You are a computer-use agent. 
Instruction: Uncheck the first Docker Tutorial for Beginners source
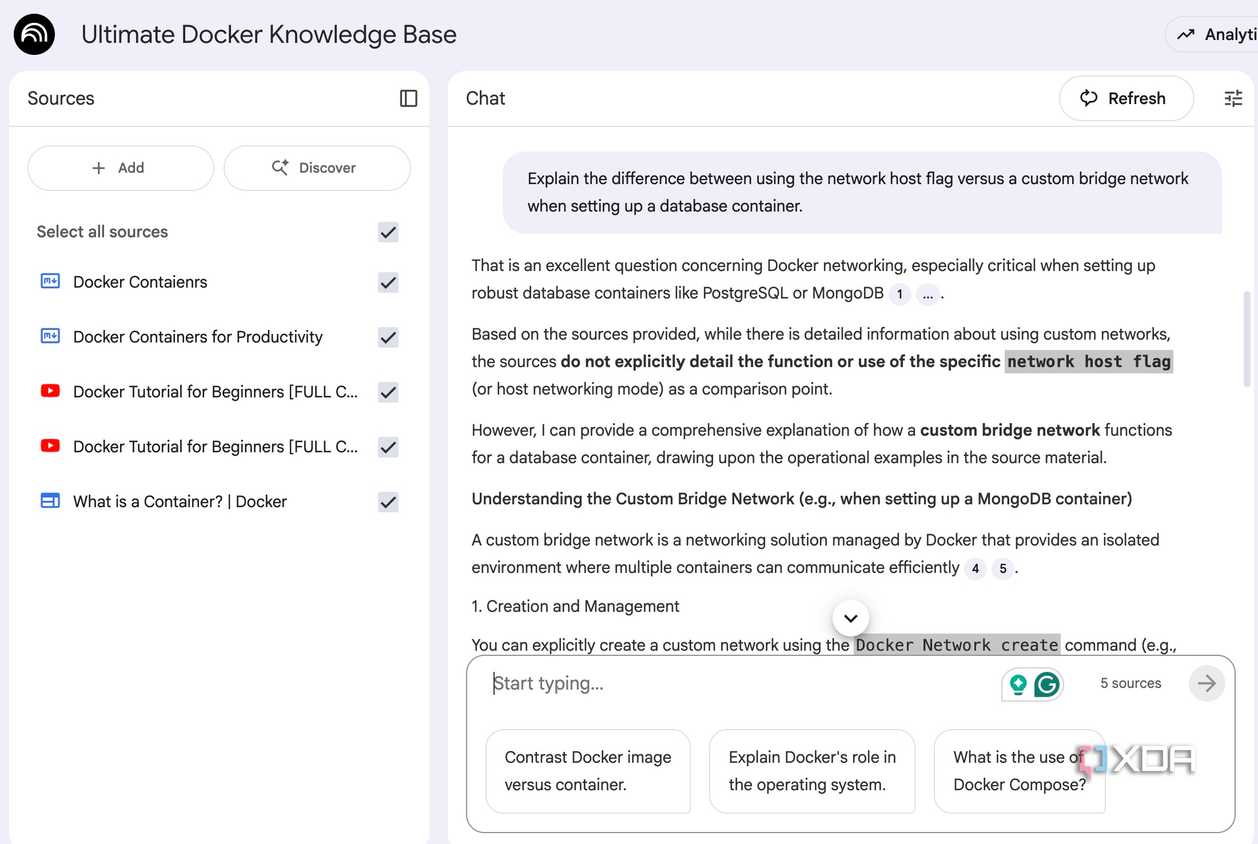(x=388, y=393)
